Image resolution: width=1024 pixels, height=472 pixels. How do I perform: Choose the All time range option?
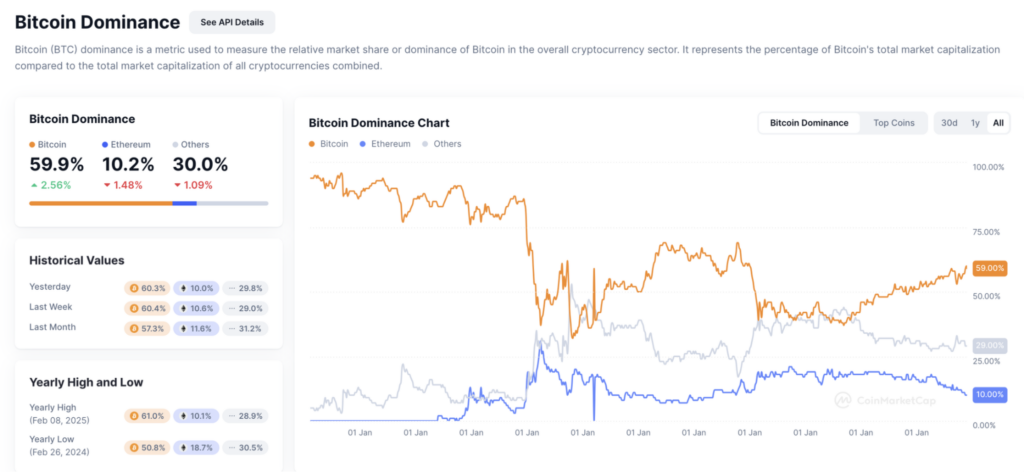tap(997, 123)
